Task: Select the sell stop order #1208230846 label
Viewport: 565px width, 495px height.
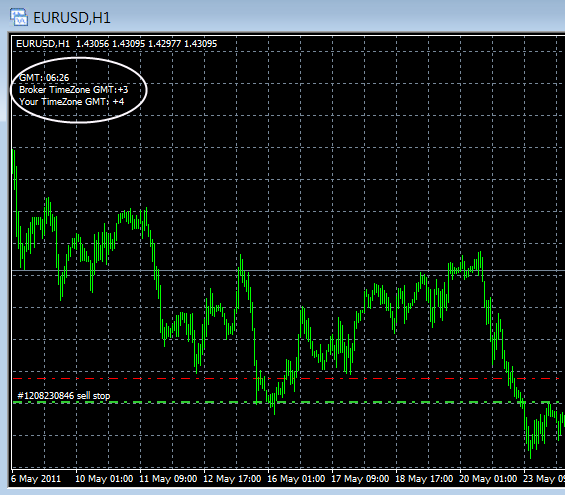Action: [x=64, y=396]
